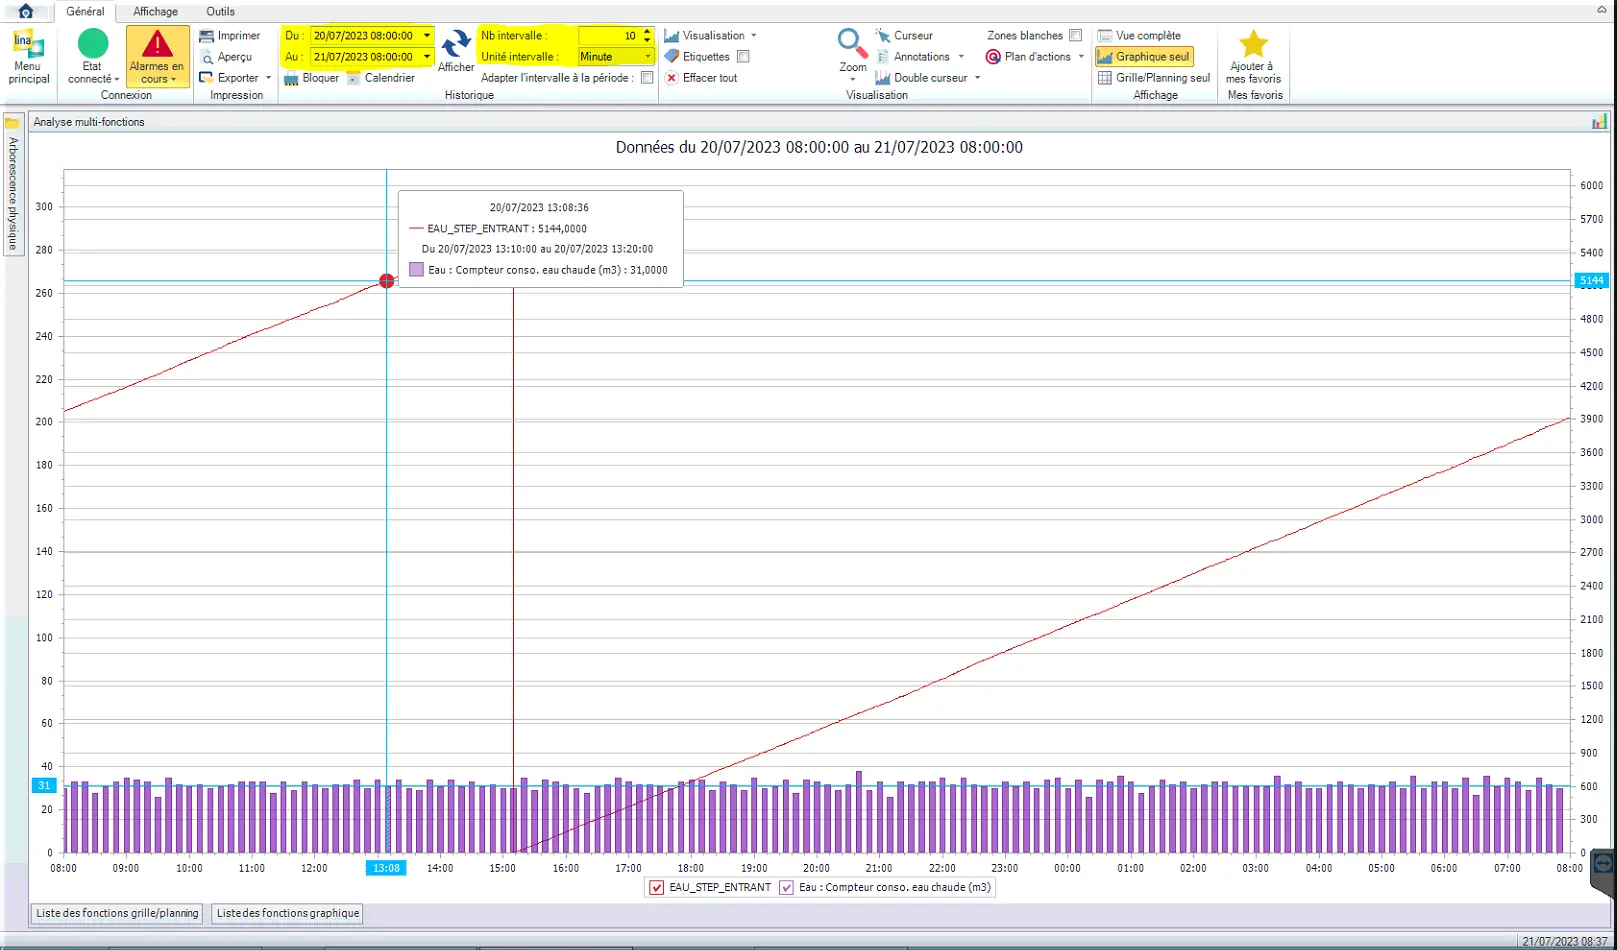
Task: Expand the Exporter dropdown arrow
Action: [x=268, y=78]
